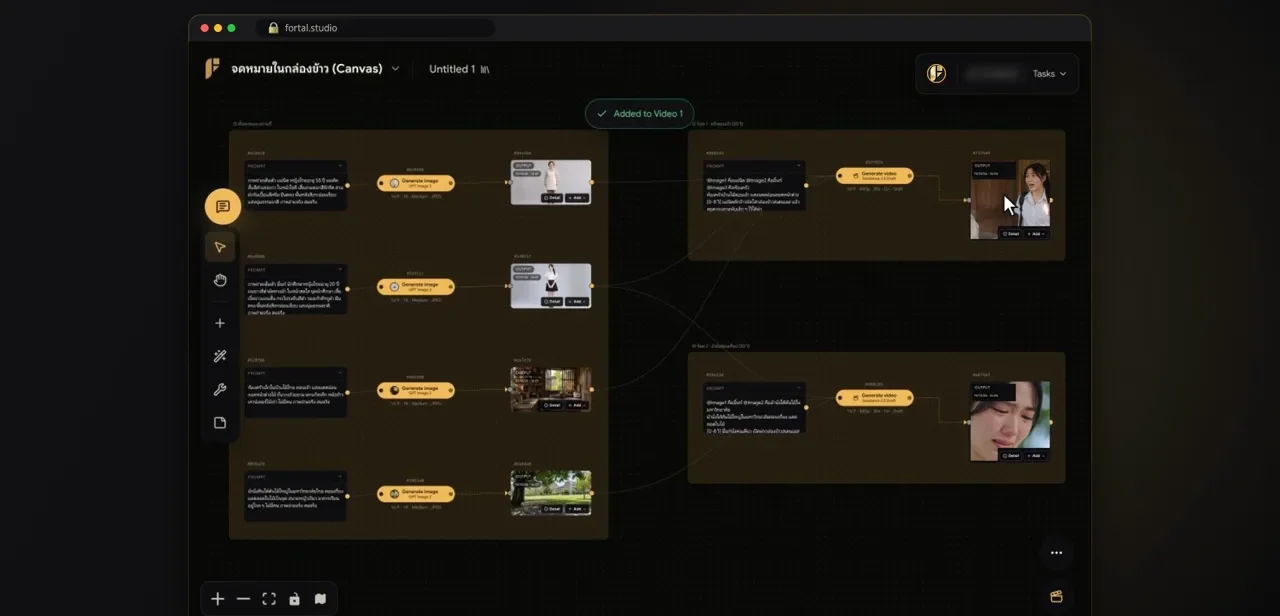Open Add menu on interior room image output

[x=577, y=405]
